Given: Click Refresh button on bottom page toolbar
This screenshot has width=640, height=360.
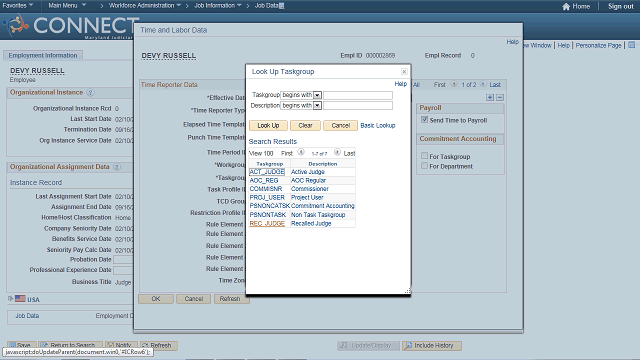Looking at the screenshot, I should (159, 345).
